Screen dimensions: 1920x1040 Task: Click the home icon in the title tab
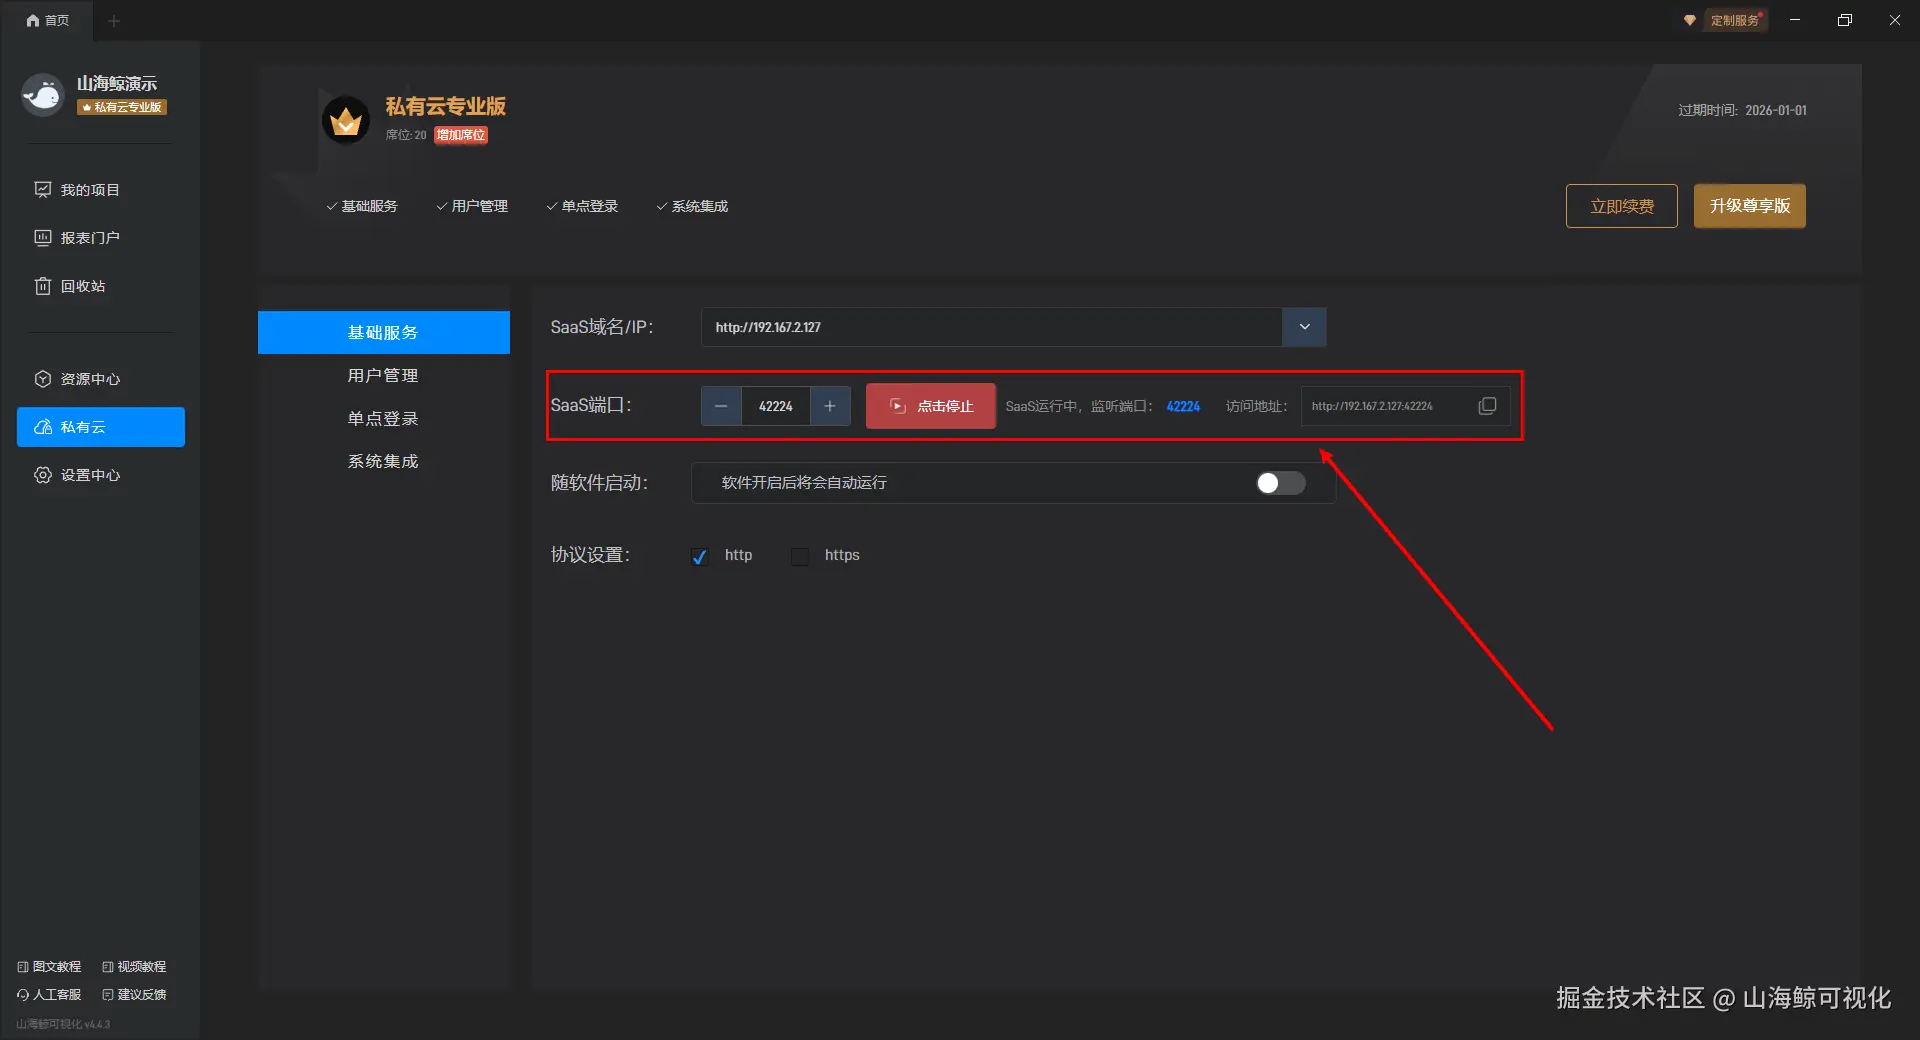tap(33, 20)
